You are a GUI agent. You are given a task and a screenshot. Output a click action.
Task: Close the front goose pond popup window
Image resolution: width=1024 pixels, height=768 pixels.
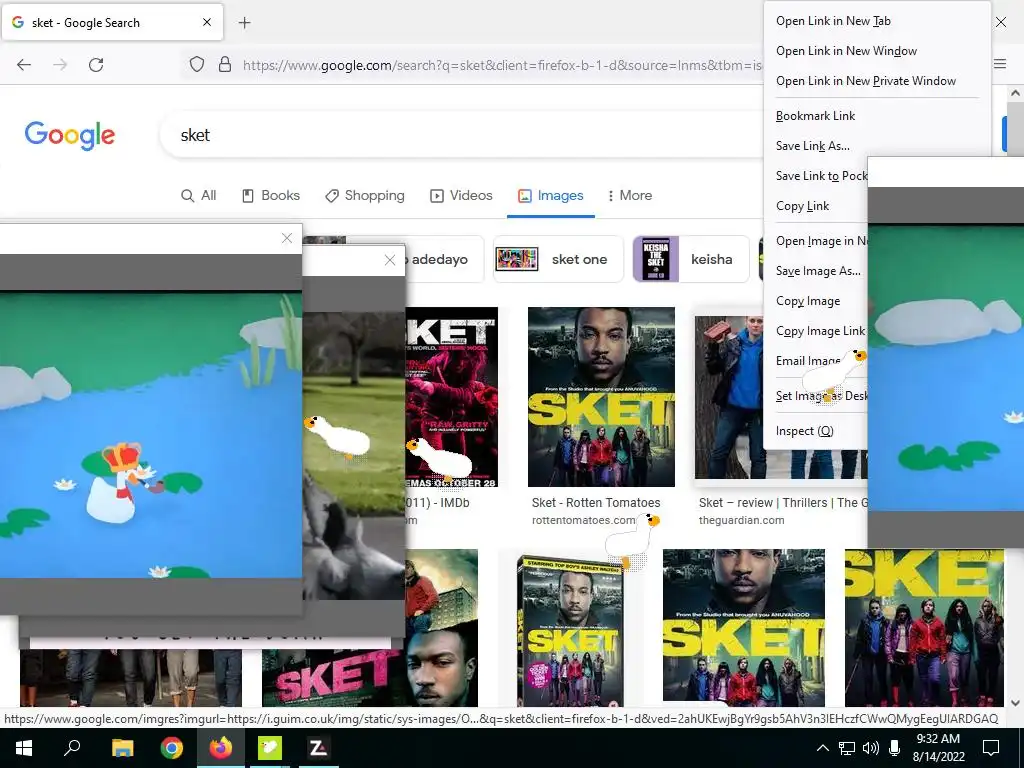[287, 238]
